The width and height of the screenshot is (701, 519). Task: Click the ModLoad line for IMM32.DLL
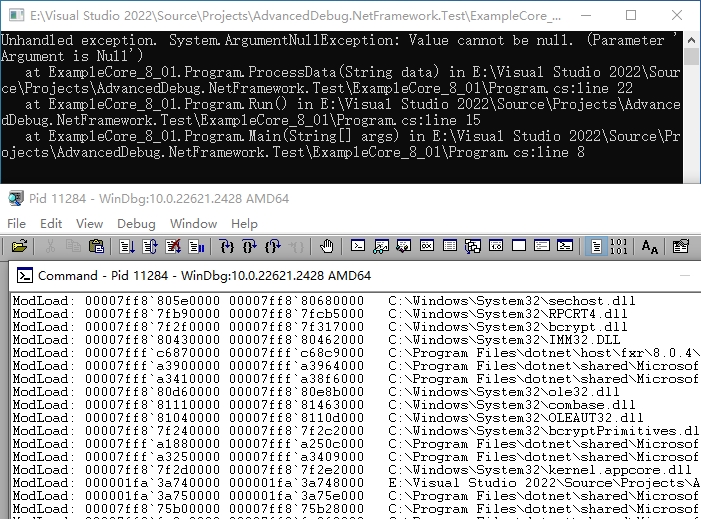316,340
